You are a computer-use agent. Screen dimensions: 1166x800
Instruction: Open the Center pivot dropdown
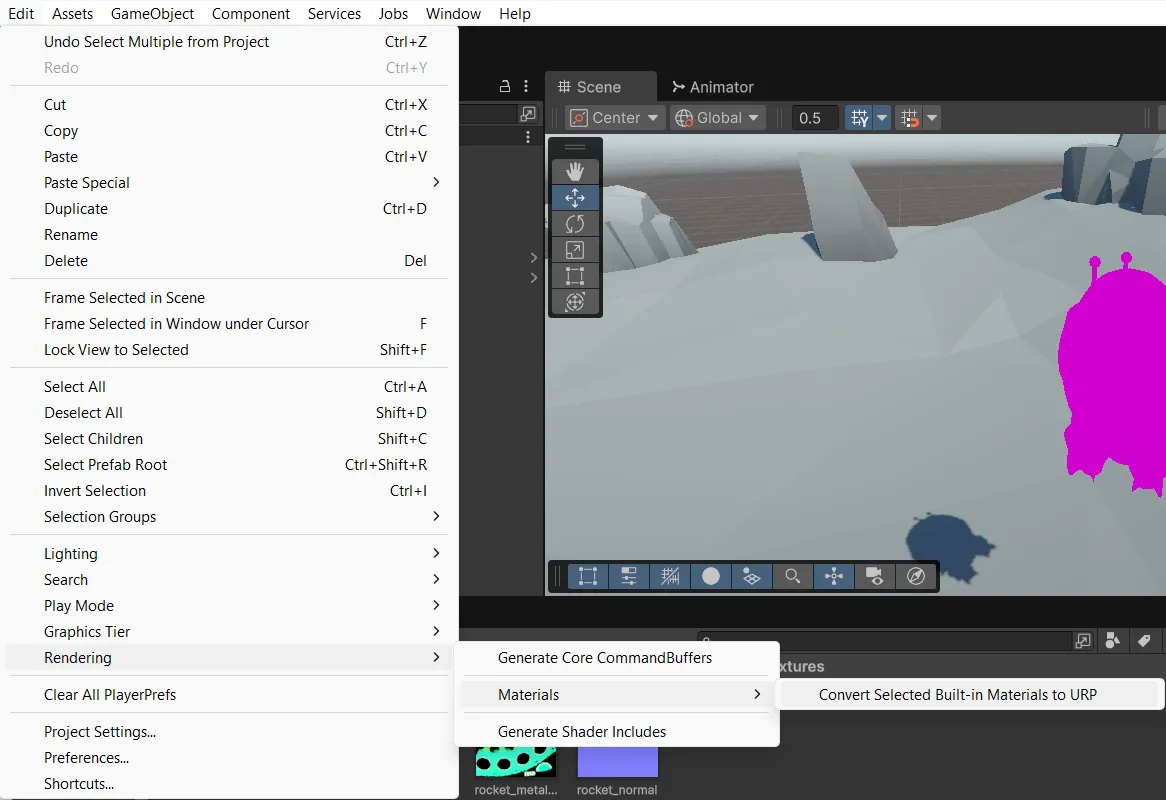tap(614, 117)
